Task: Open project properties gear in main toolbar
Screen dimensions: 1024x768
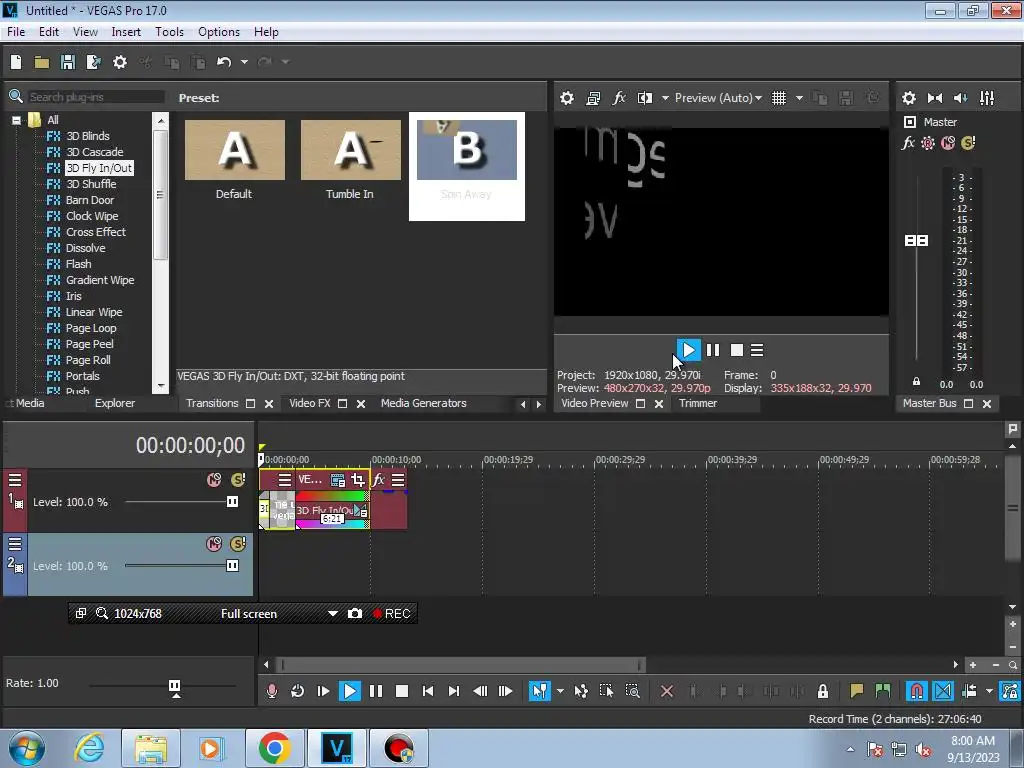Action: pos(120,62)
